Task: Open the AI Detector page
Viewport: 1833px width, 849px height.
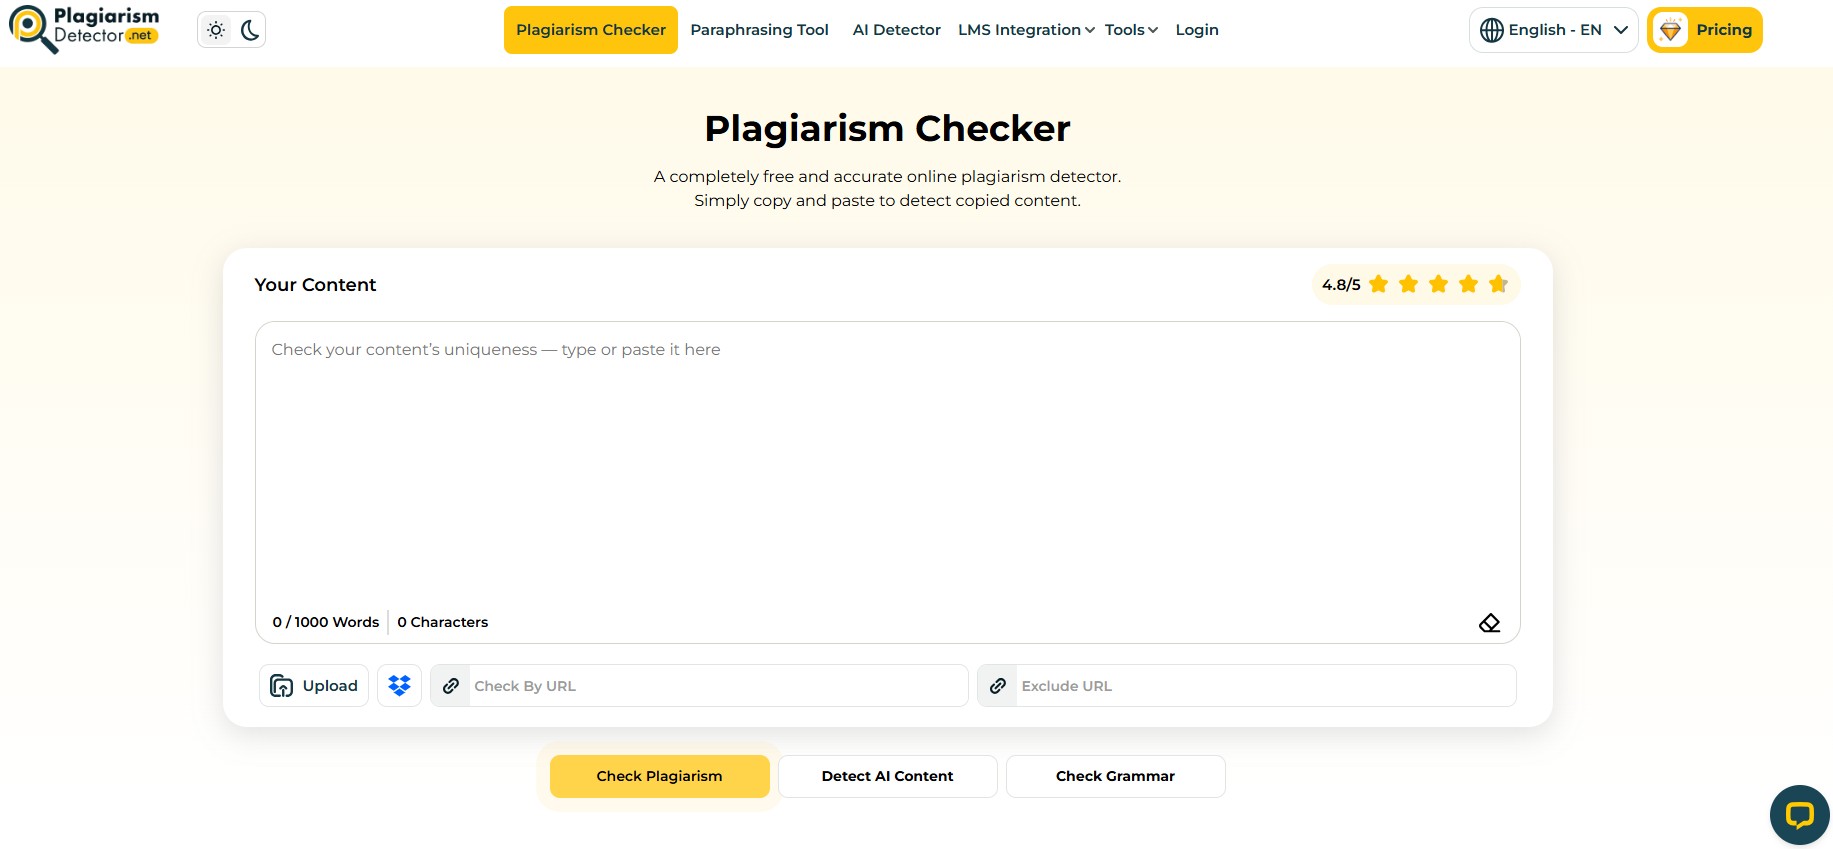Action: pyautogui.click(x=897, y=30)
